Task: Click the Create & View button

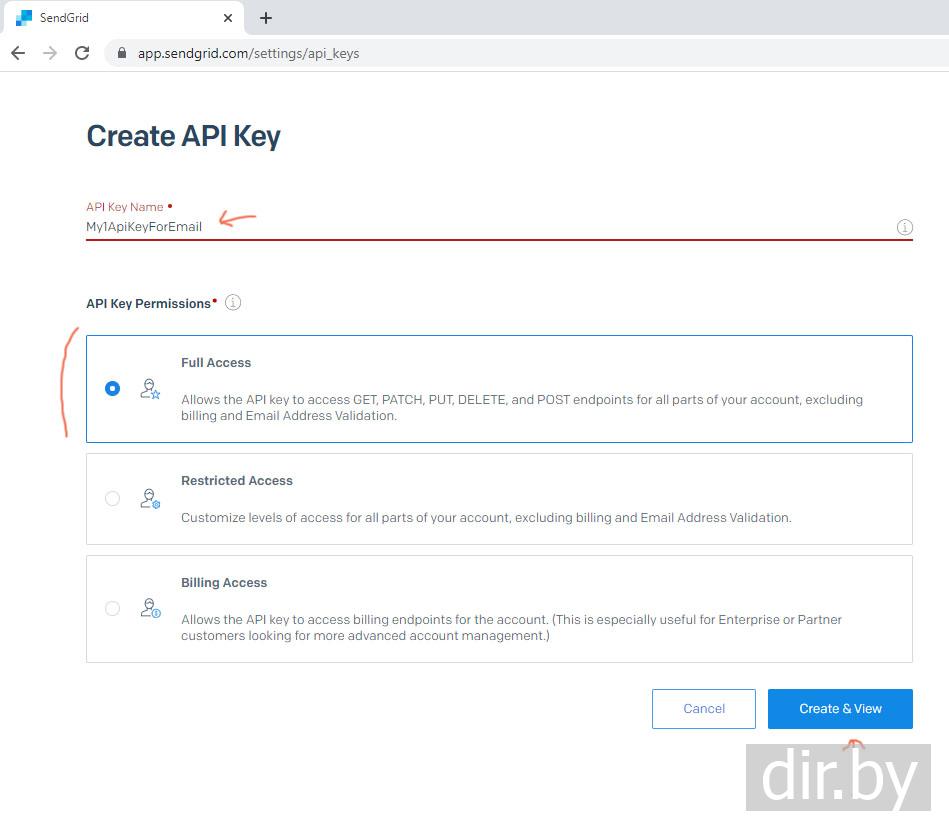Action: point(840,708)
